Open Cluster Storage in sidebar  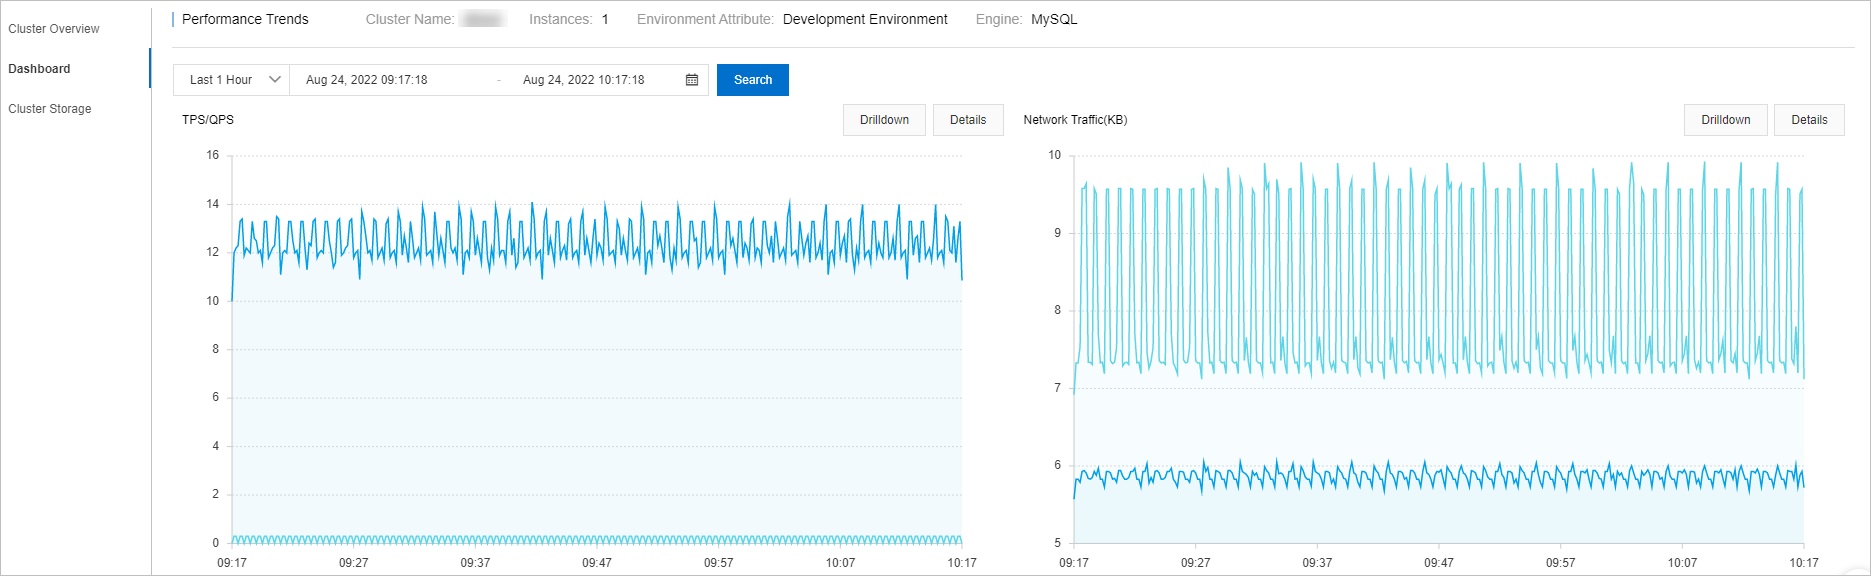[x=50, y=109]
